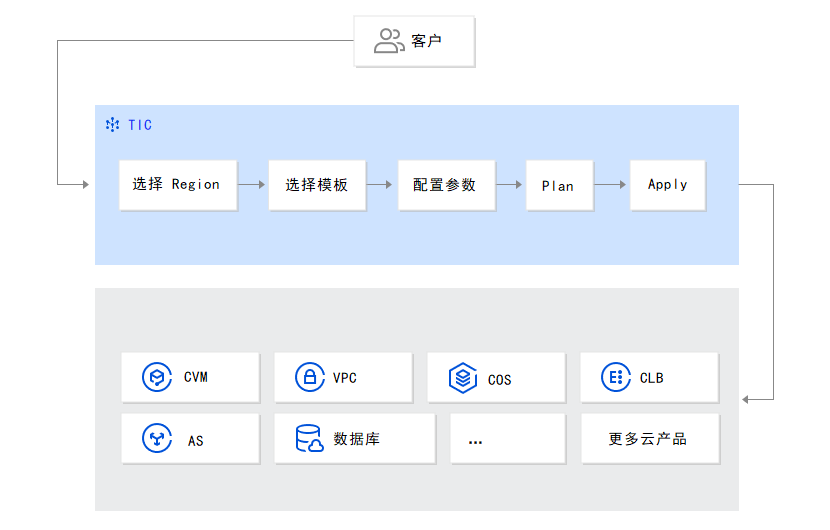Click the 数据库 label text

(x=357, y=439)
